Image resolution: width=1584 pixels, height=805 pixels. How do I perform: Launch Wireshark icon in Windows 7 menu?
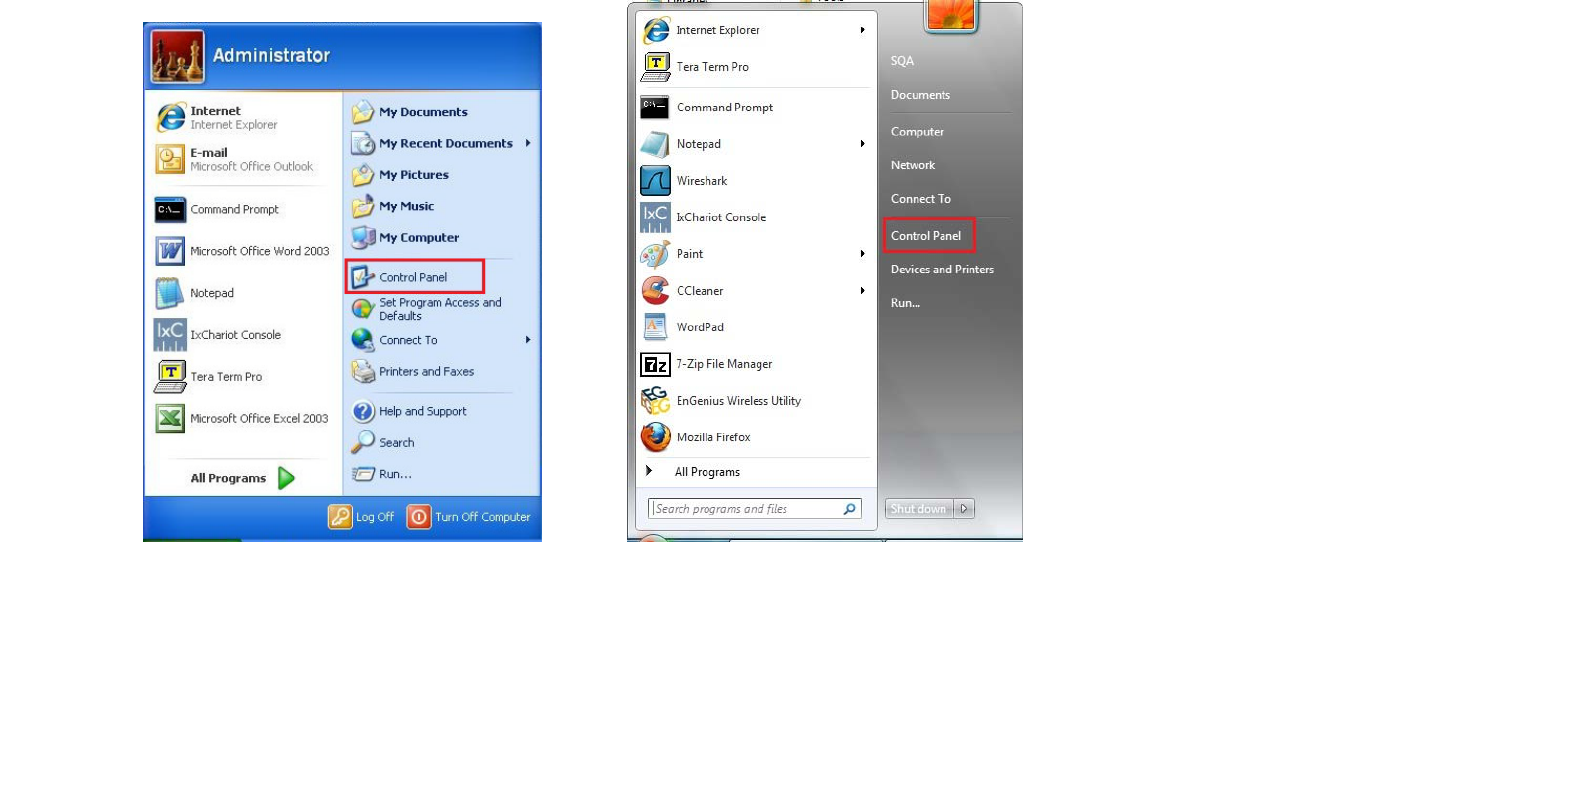tap(655, 181)
